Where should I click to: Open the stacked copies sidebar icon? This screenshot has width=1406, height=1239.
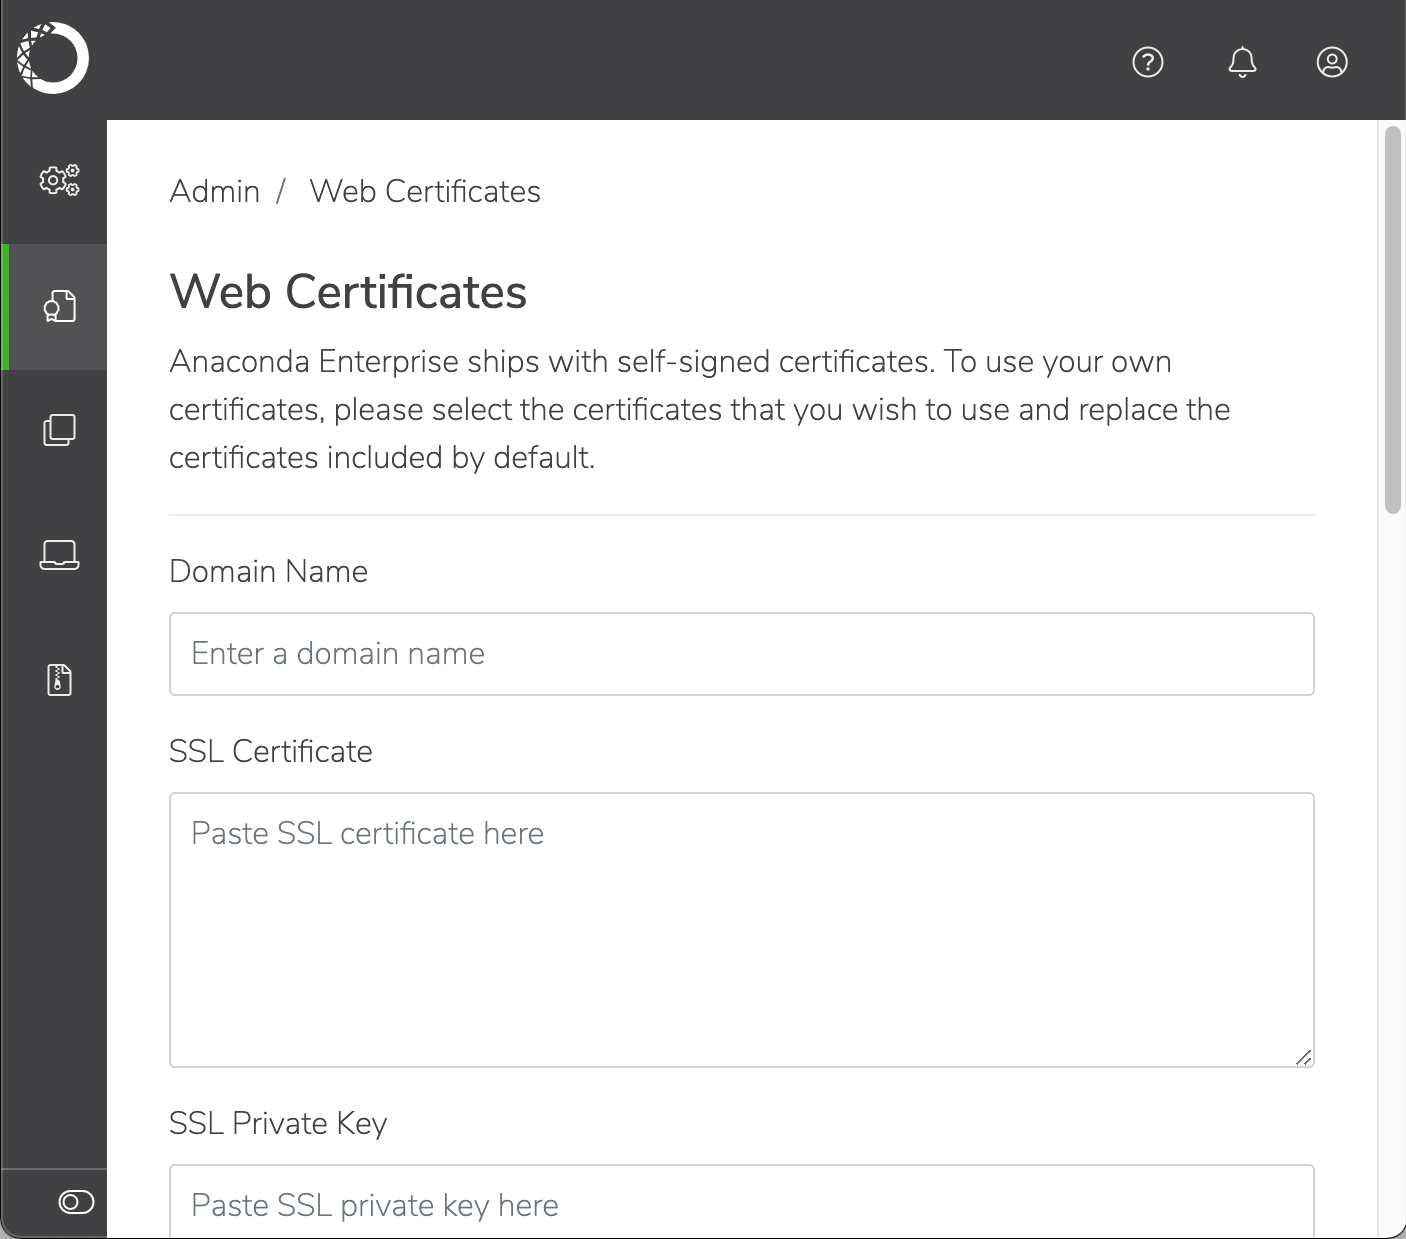(x=59, y=430)
